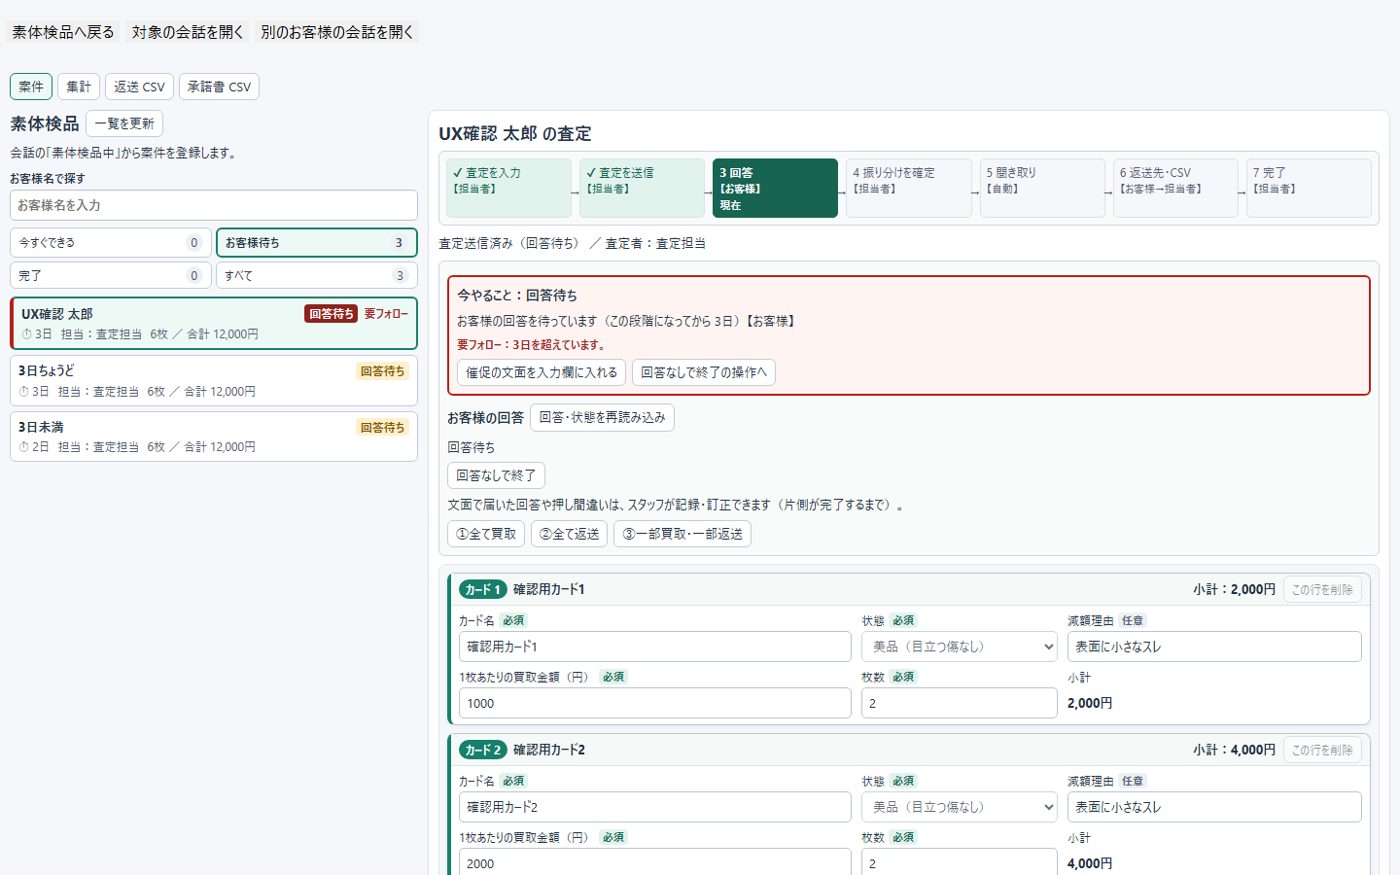Click price field showing 2000
Image resolution: width=1400 pixels, height=875 pixels.
pyautogui.click(x=655, y=862)
